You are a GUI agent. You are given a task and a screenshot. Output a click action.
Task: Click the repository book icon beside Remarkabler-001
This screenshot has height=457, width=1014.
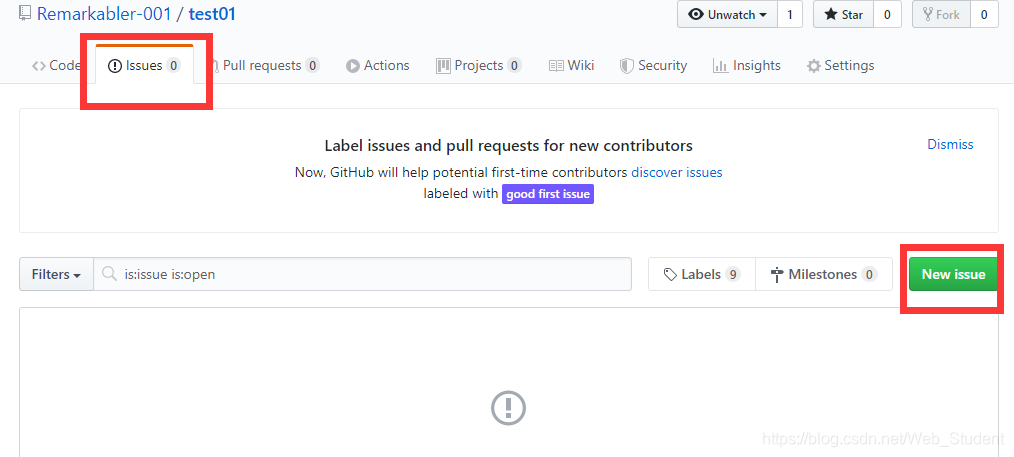tap(25, 14)
